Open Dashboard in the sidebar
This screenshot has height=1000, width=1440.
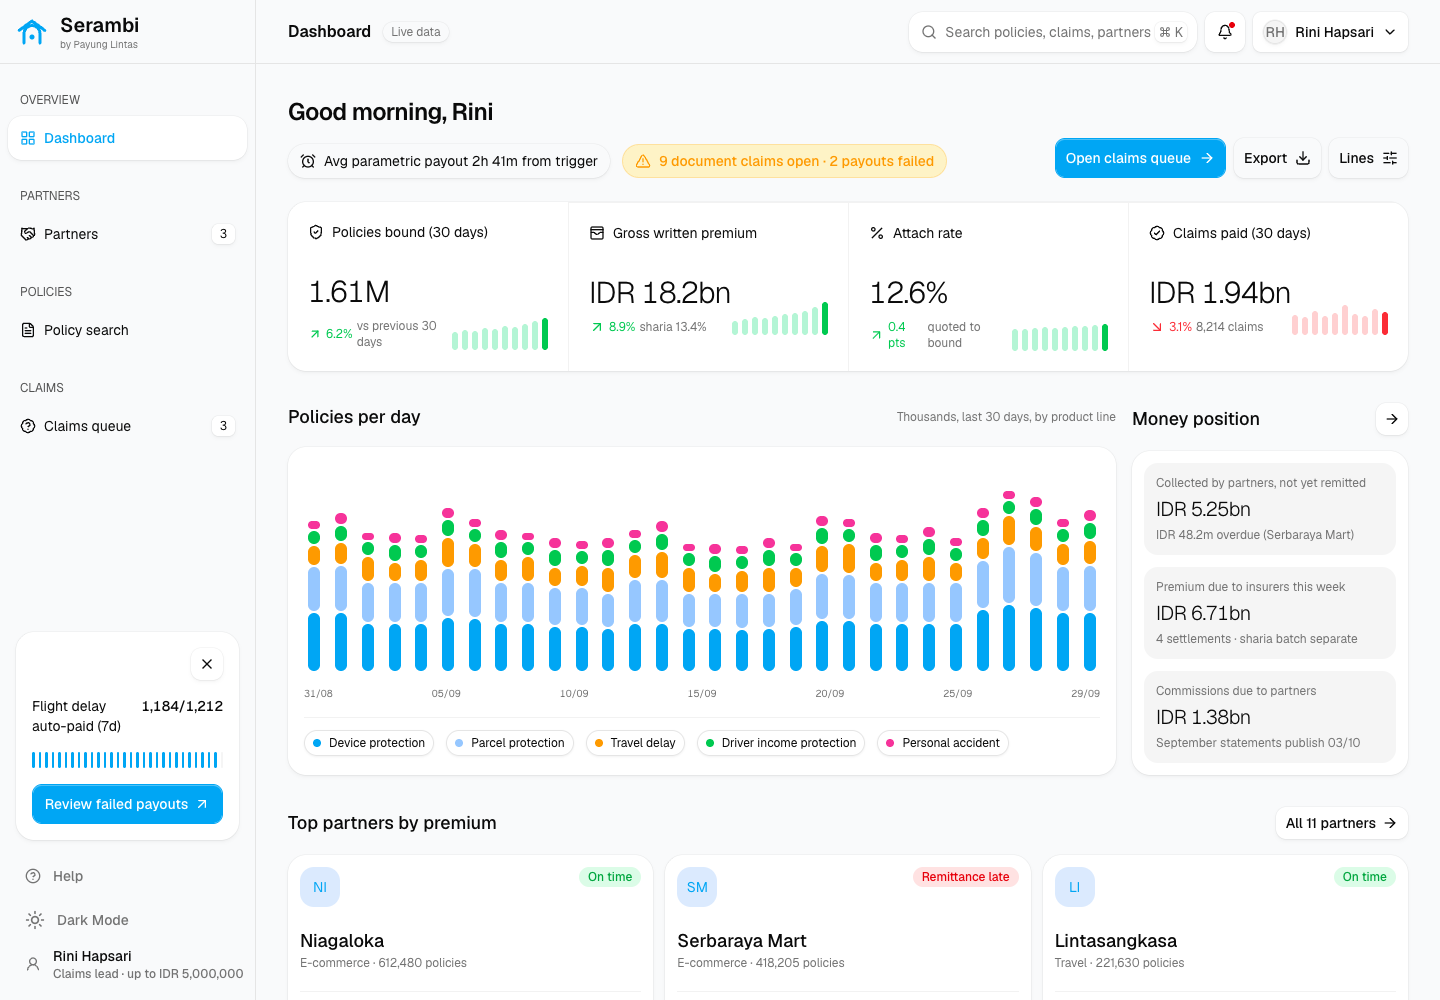tap(127, 138)
